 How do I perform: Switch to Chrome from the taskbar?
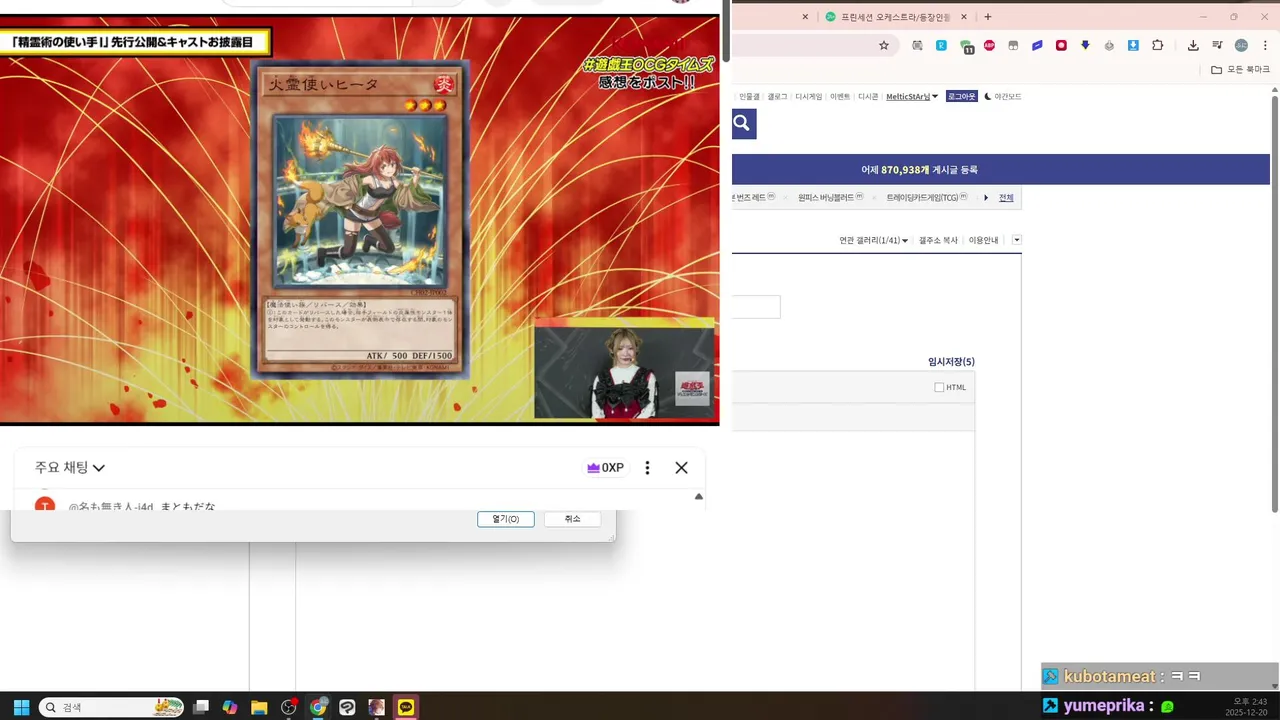click(x=318, y=707)
